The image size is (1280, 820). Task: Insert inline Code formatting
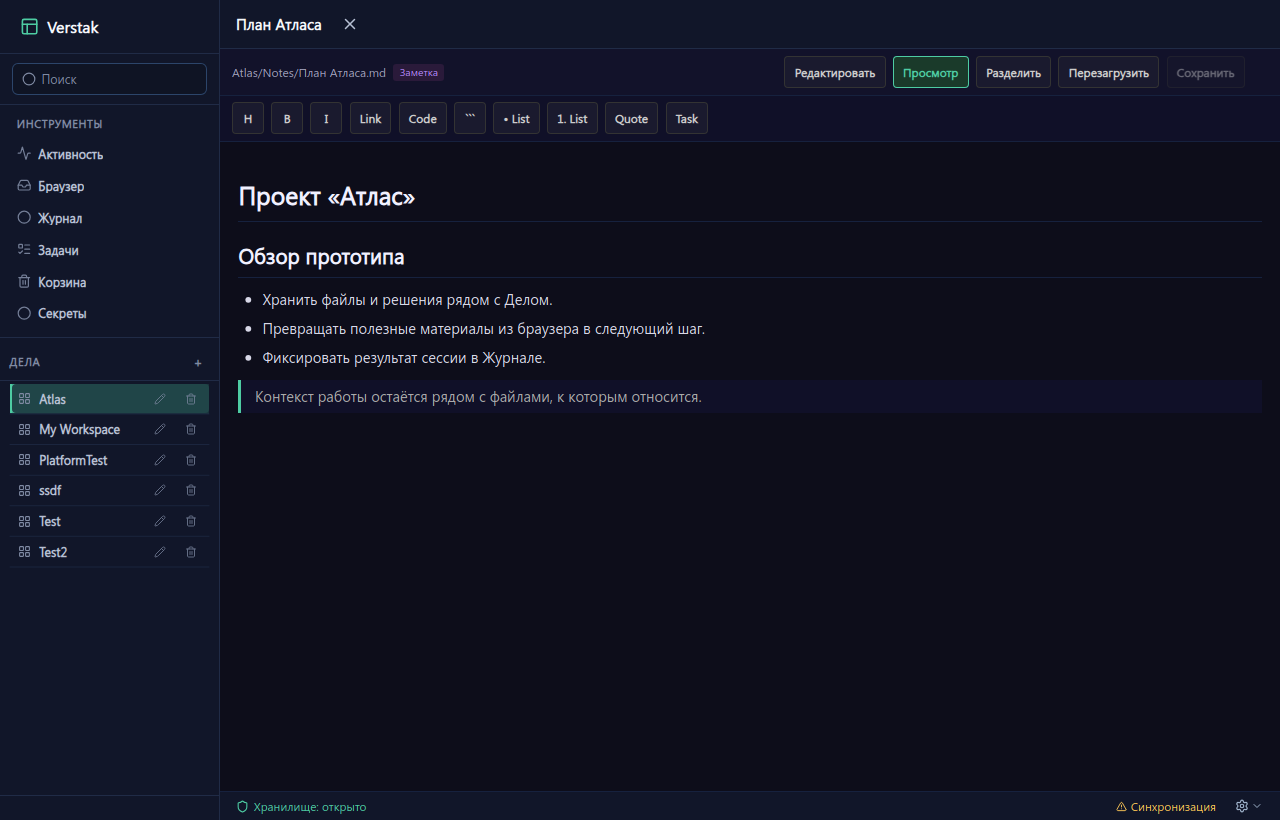click(x=423, y=118)
